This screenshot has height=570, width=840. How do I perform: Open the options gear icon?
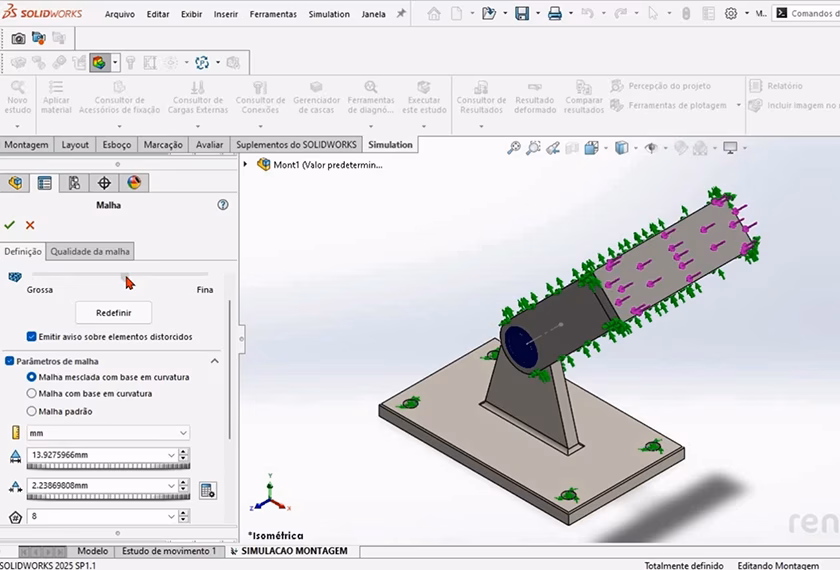pyautogui.click(x=731, y=14)
